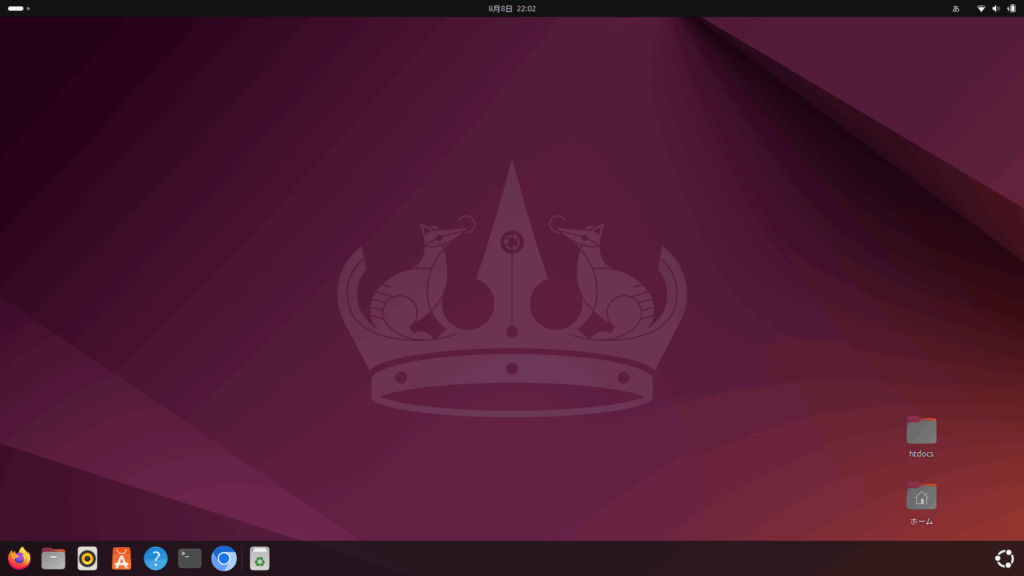The image size is (1024, 576).
Task: Launch Firefox from the dock
Action: [x=19, y=558]
